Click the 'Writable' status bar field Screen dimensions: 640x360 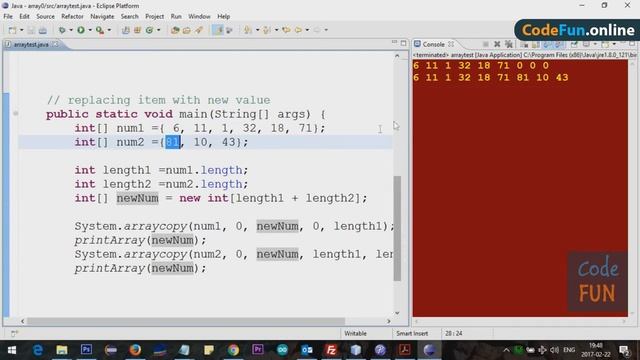pyautogui.click(x=355, y=333)
